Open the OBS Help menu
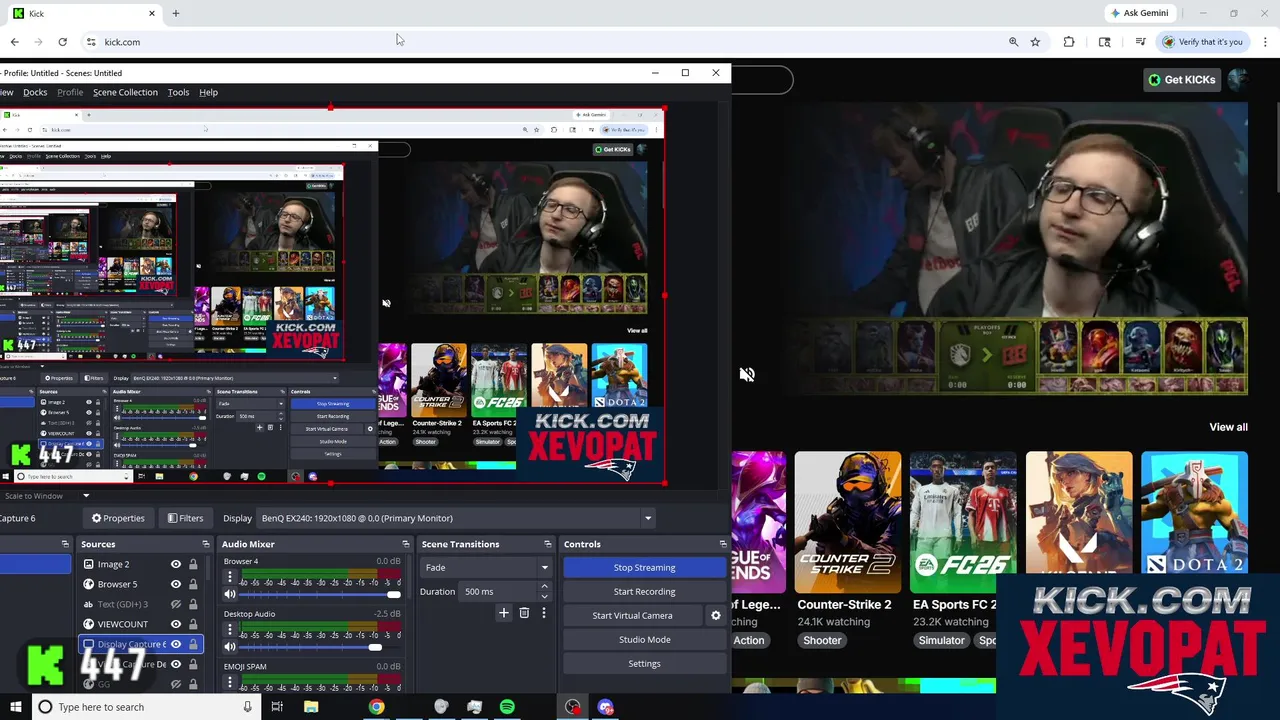 coord(208,92)
